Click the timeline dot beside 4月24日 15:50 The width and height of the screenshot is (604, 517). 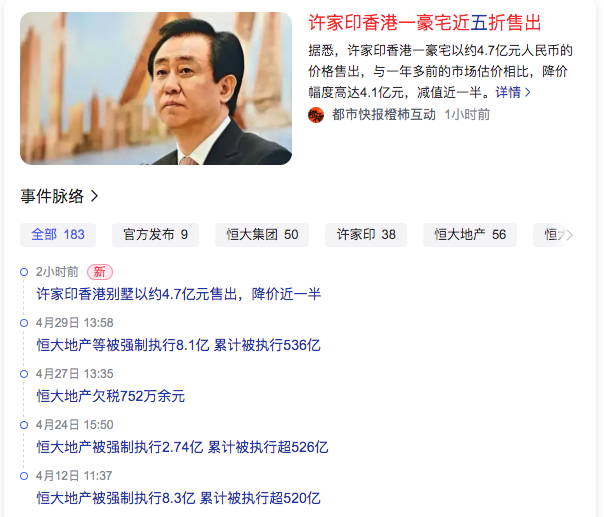pyautogui.click(x=24, y=425)
